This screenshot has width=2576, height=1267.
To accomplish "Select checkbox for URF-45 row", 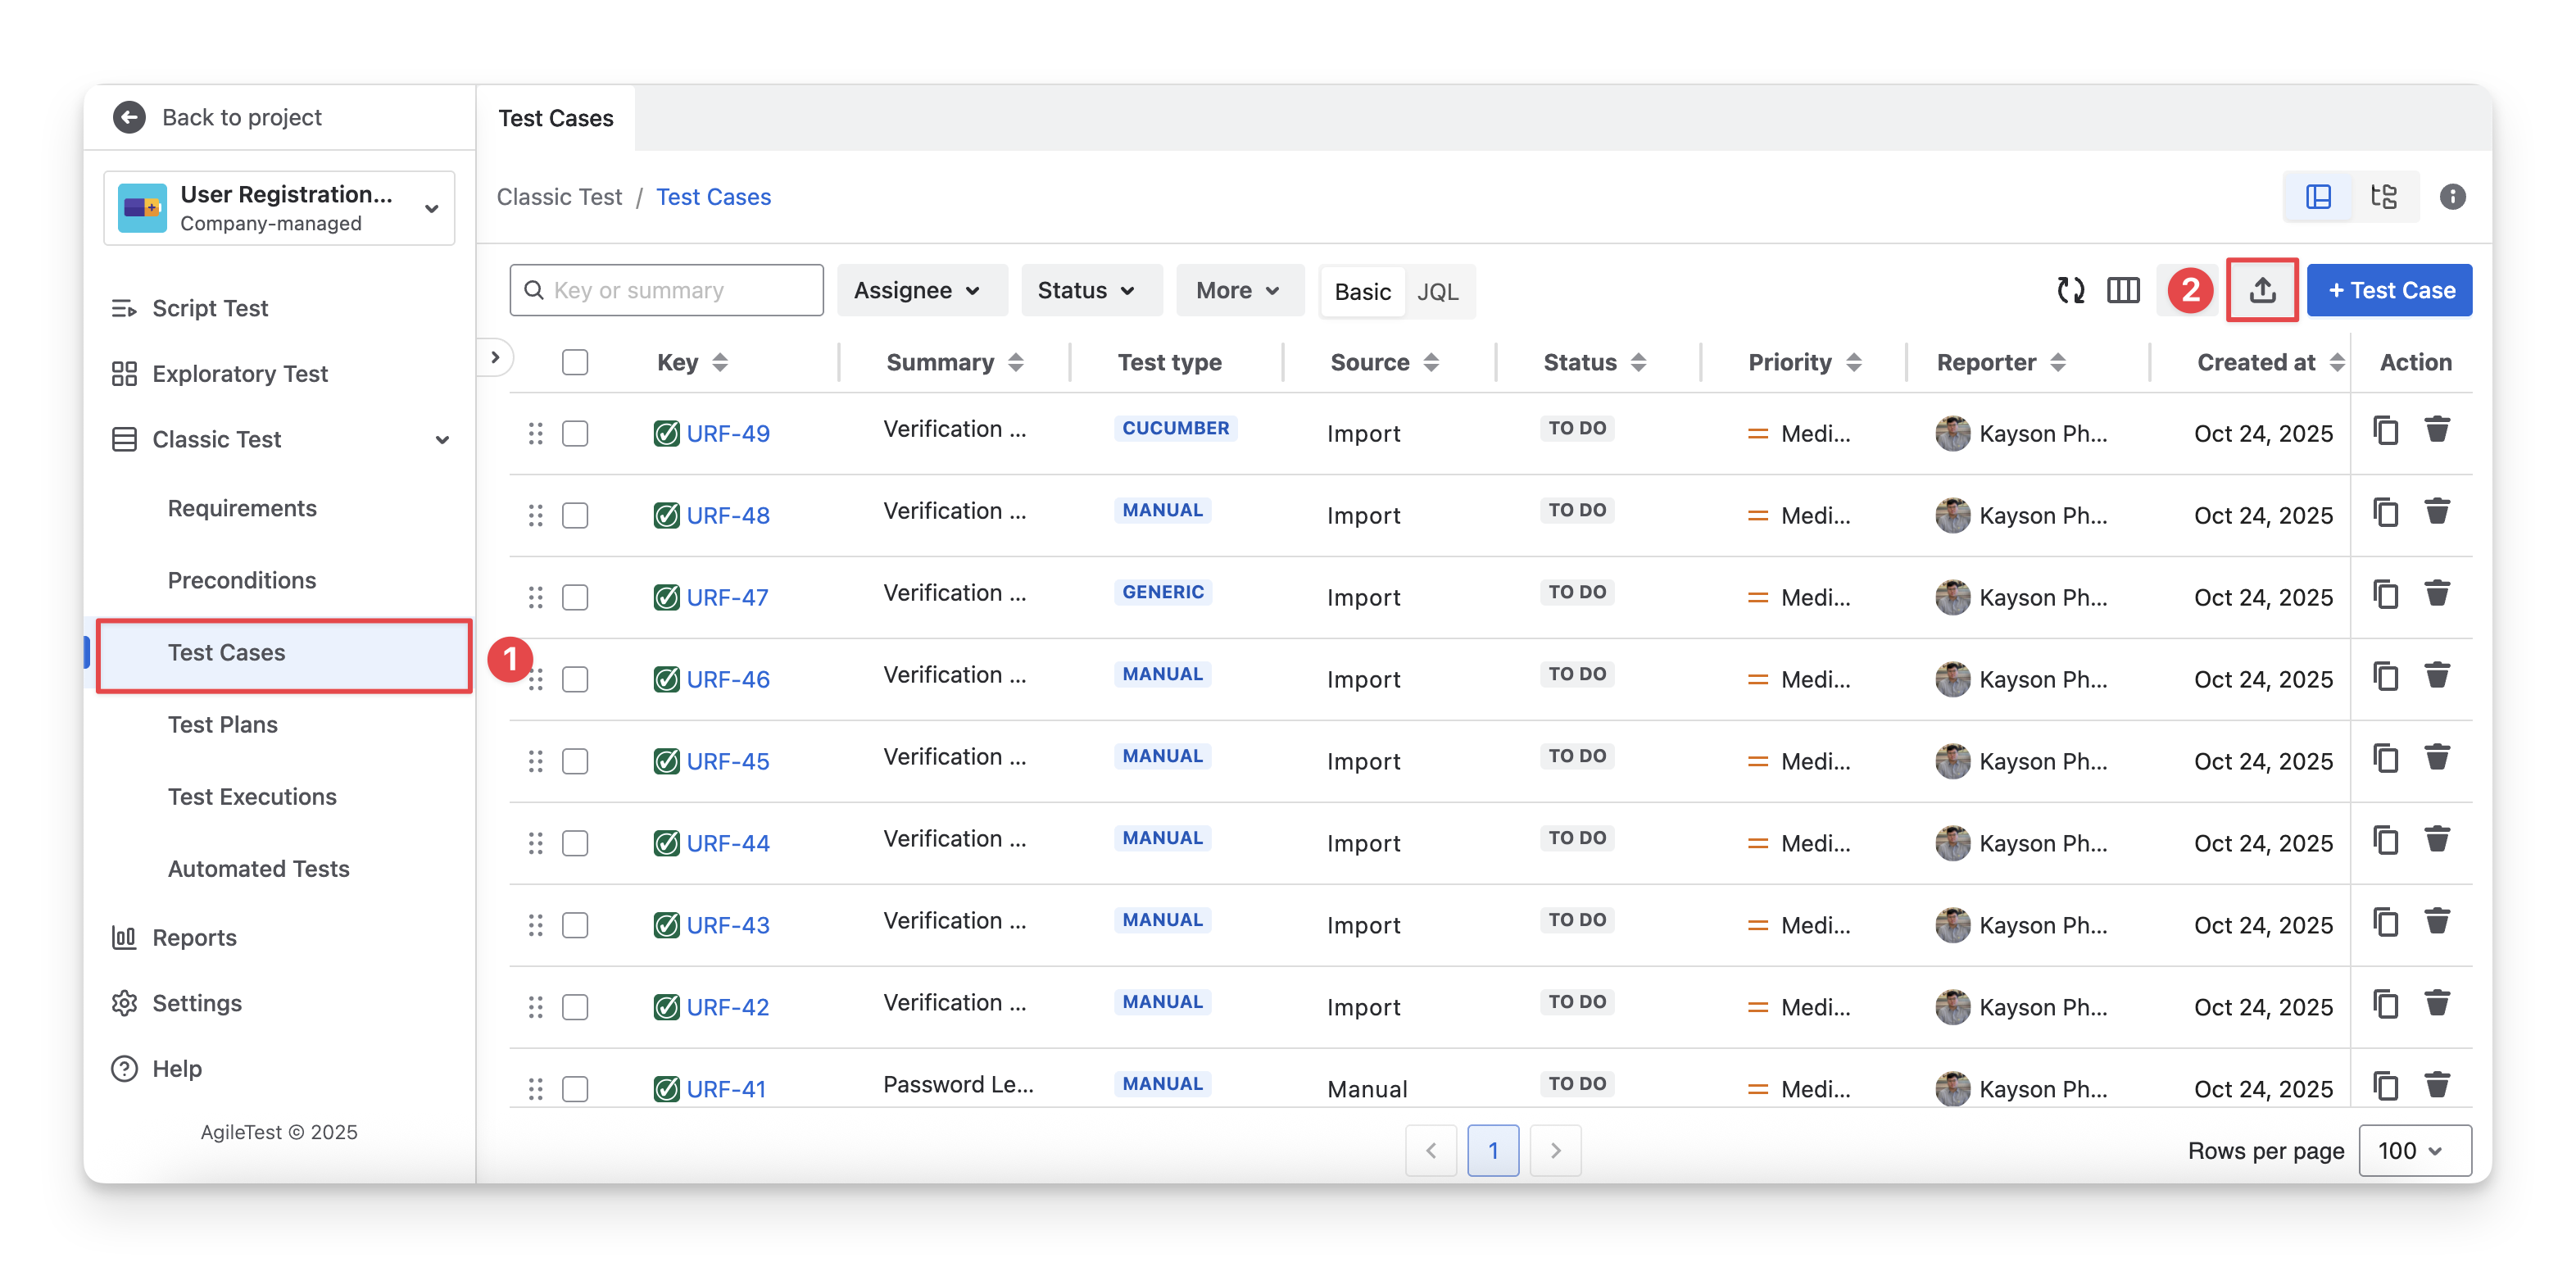I will (575, 761).
